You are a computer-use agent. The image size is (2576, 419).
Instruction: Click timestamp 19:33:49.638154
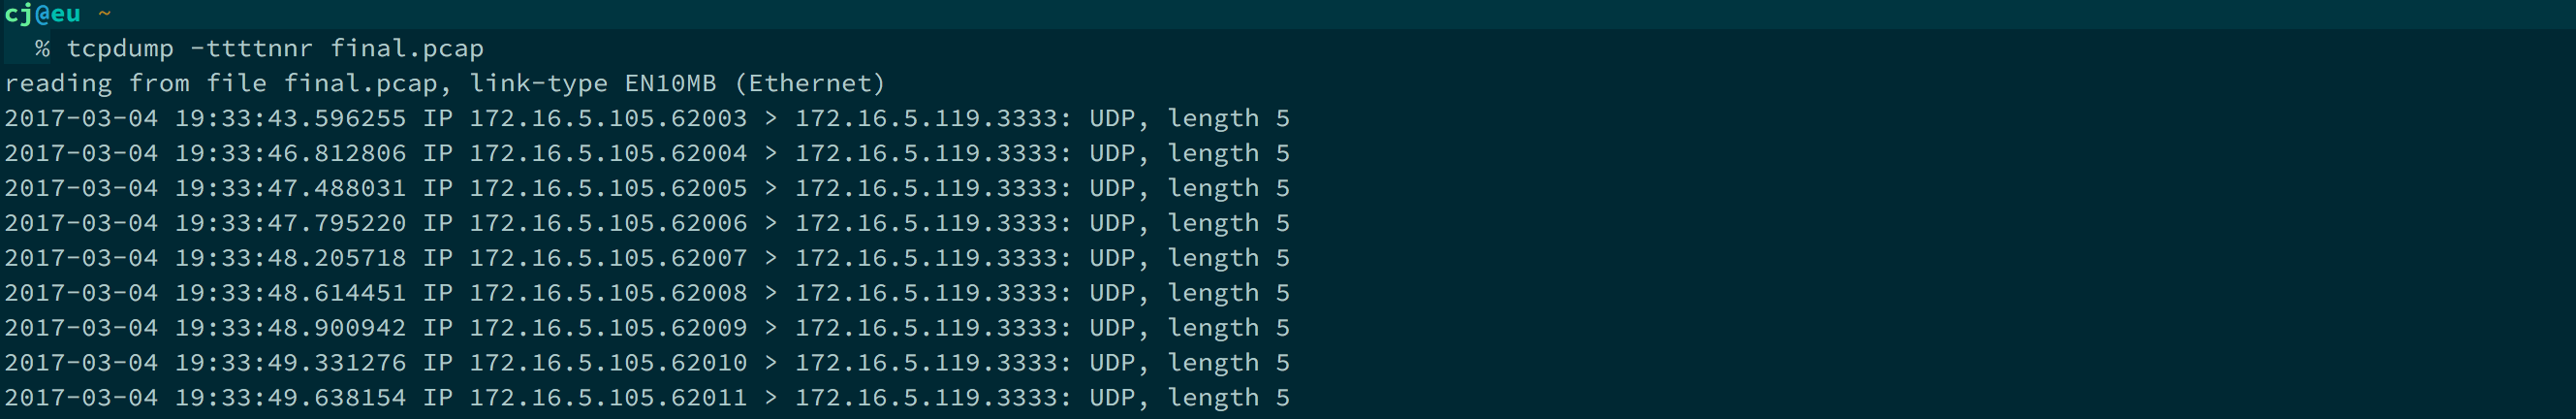click(x=290, y=399)
